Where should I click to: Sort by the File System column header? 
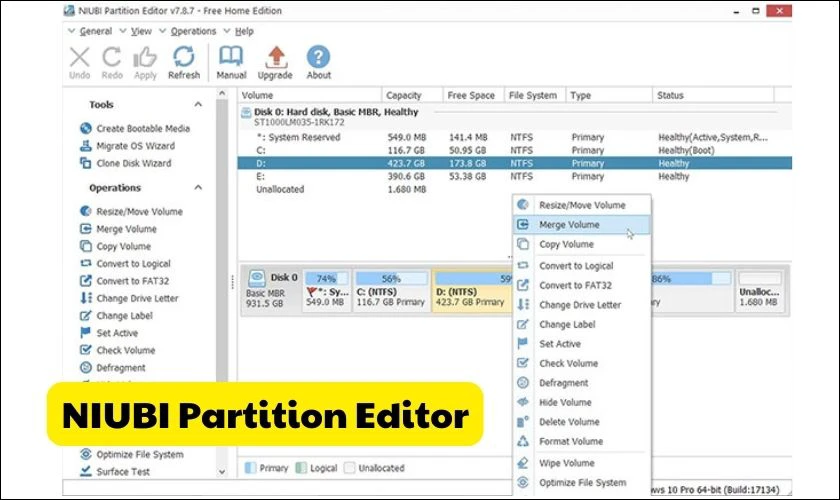535,95
